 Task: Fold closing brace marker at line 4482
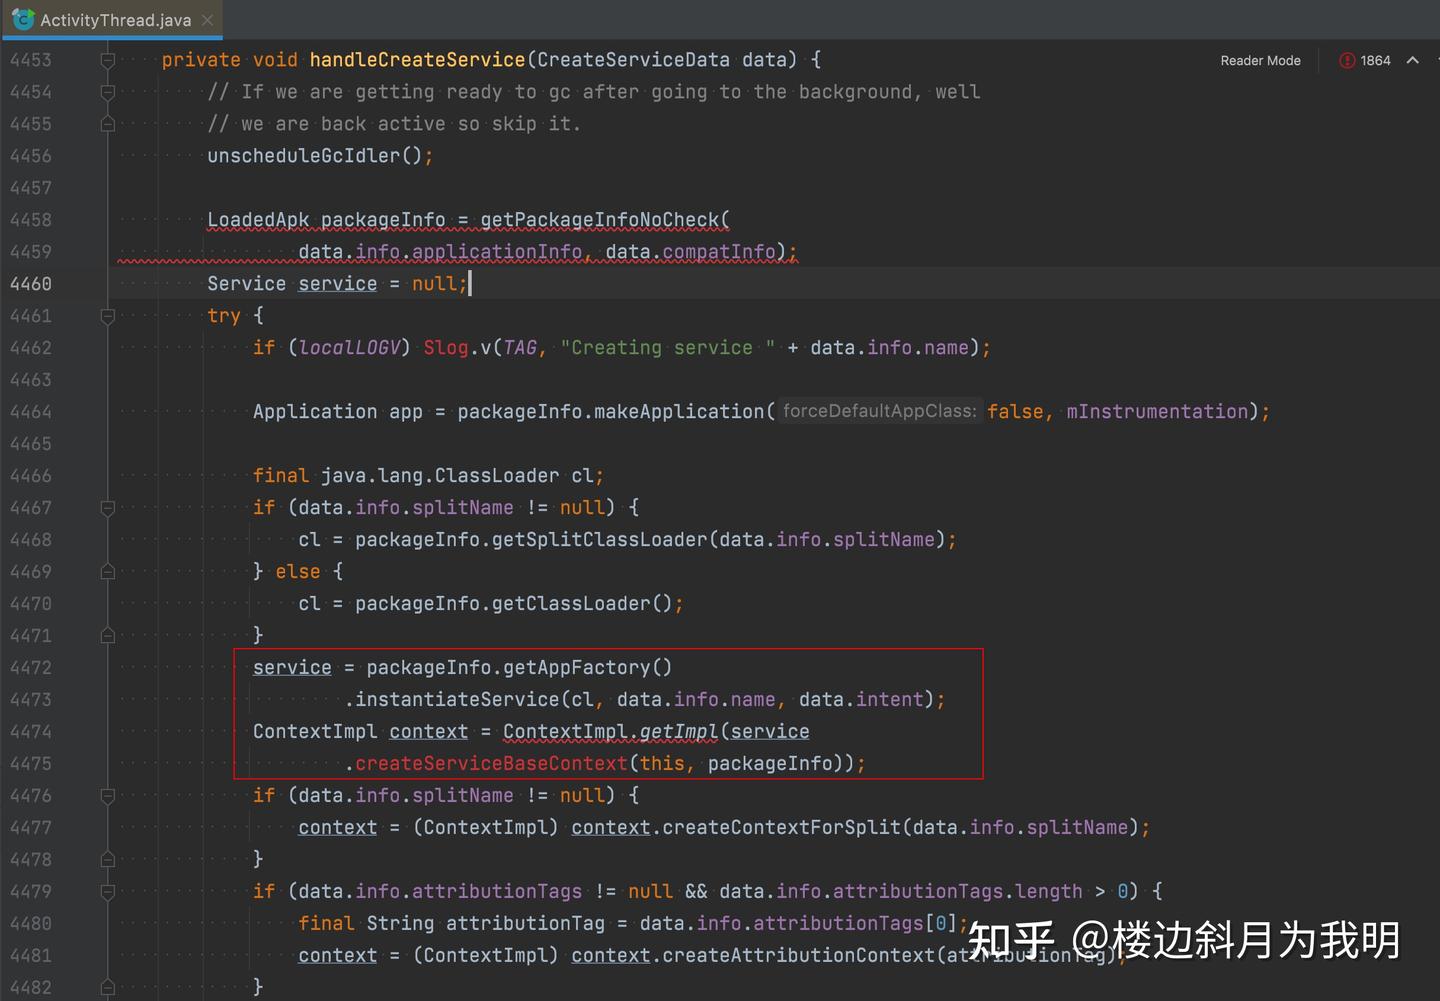(108, 988)
